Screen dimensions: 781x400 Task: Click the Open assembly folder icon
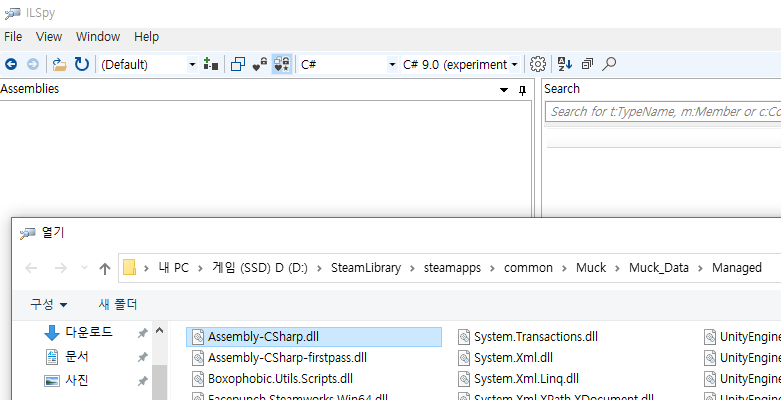[x=60, y=64]
